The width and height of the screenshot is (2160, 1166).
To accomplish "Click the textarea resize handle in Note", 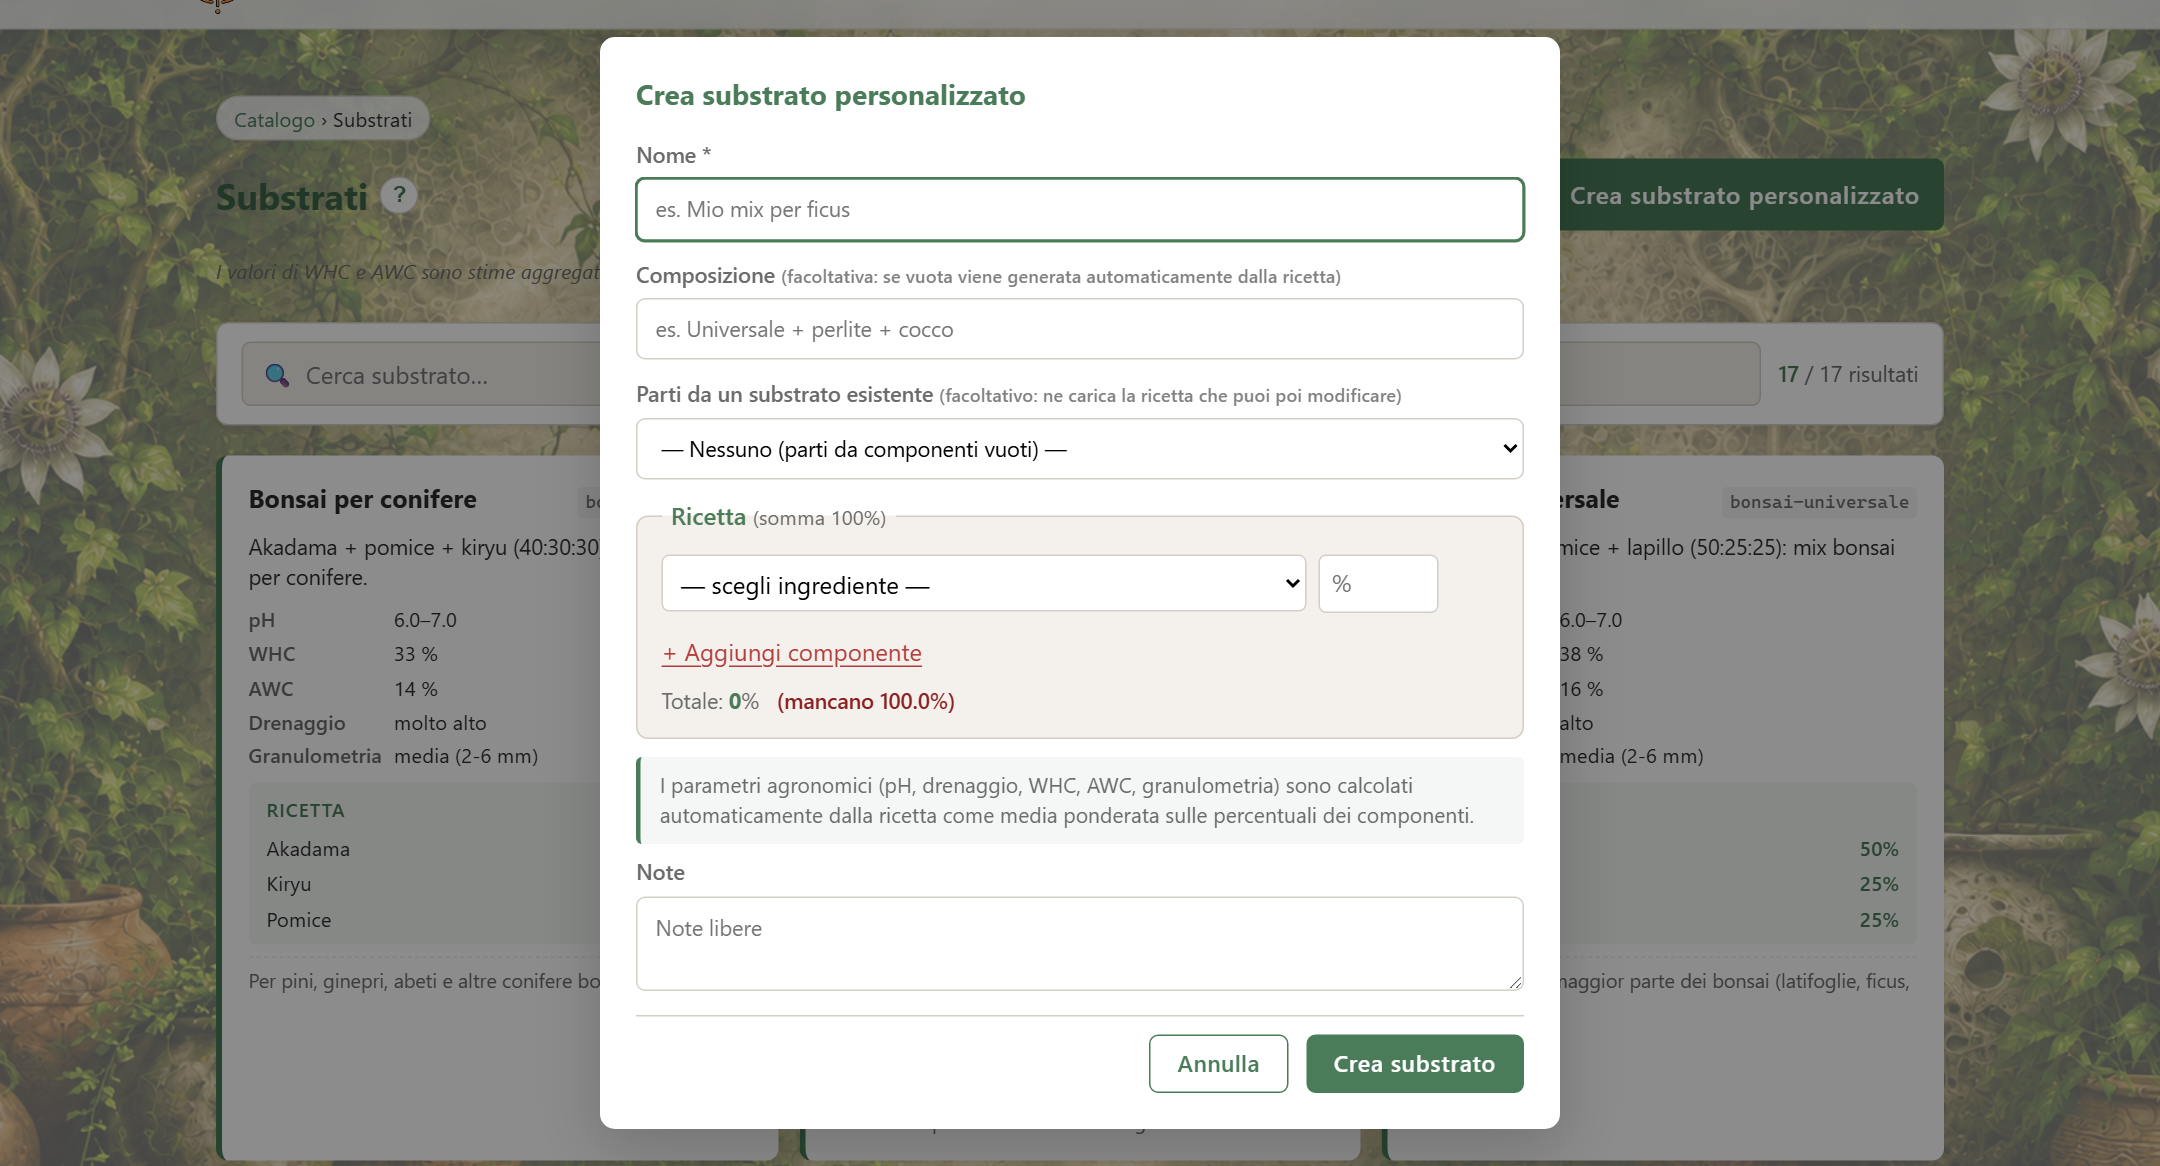I will point(1514,982).
